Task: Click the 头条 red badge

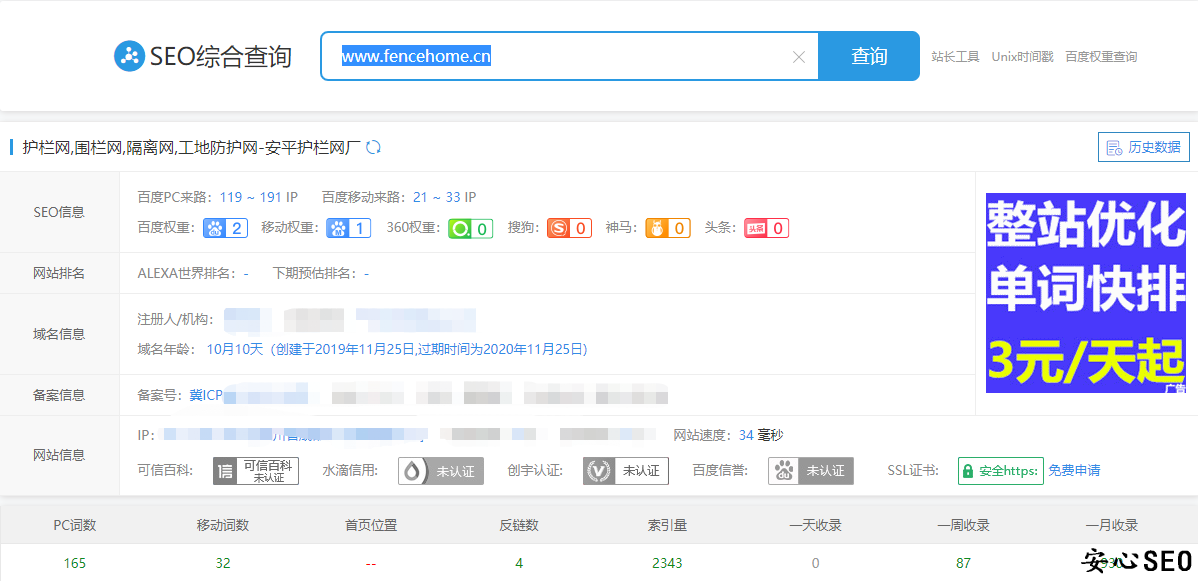Action: pos(766,228)
